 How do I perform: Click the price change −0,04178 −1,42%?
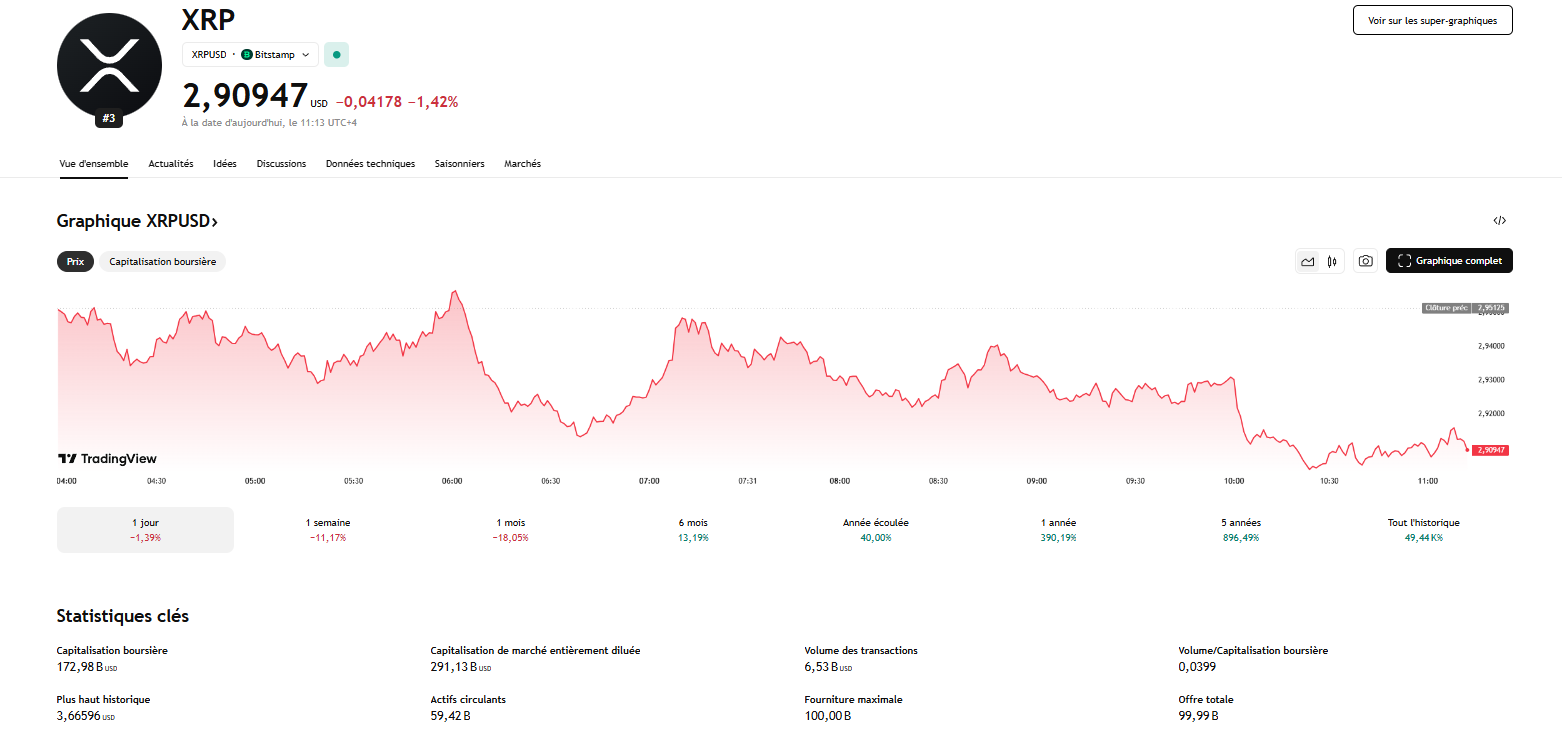pyautogui.click(x=397, y=102)
